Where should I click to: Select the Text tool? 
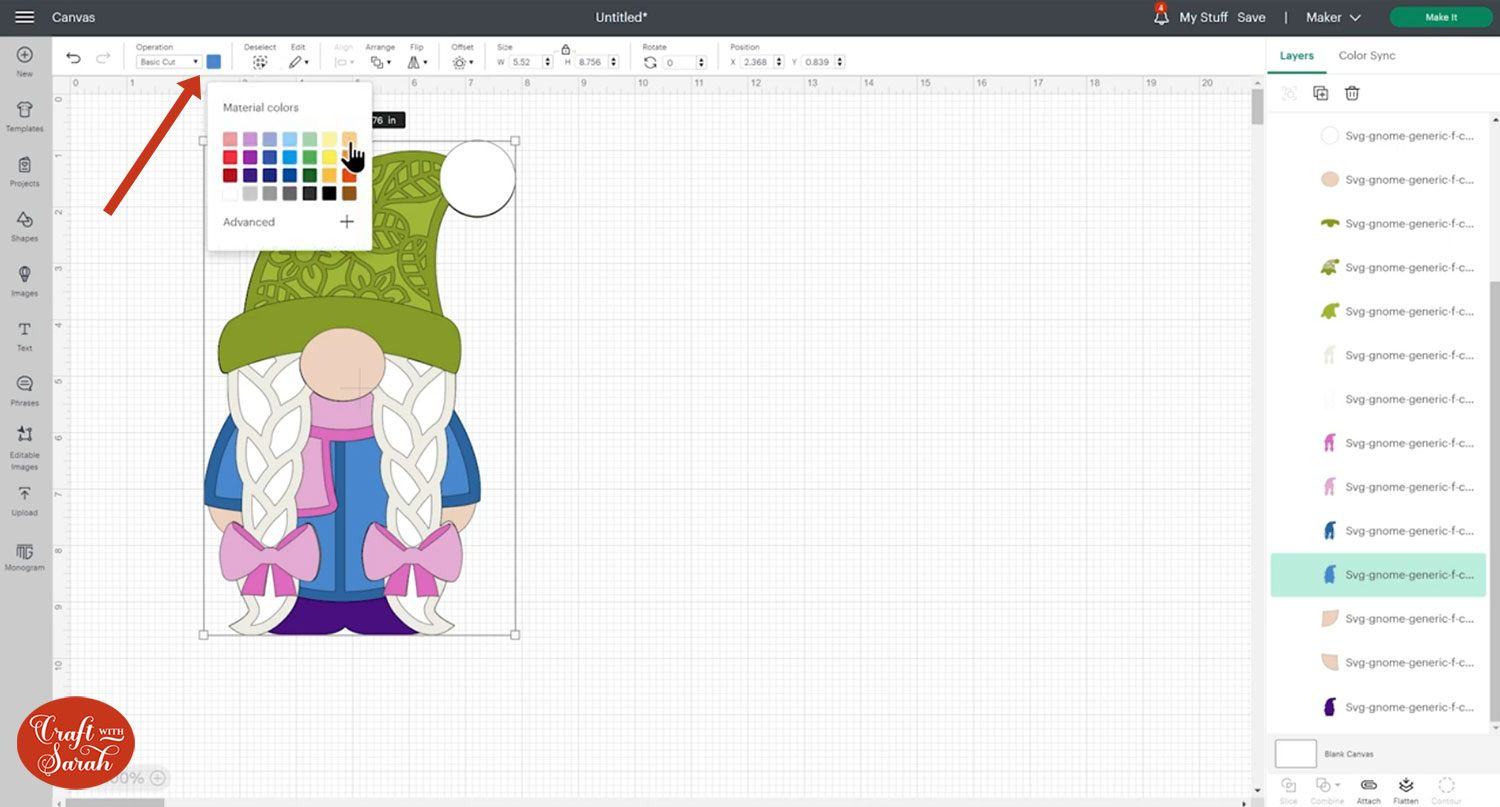point(24,335)
